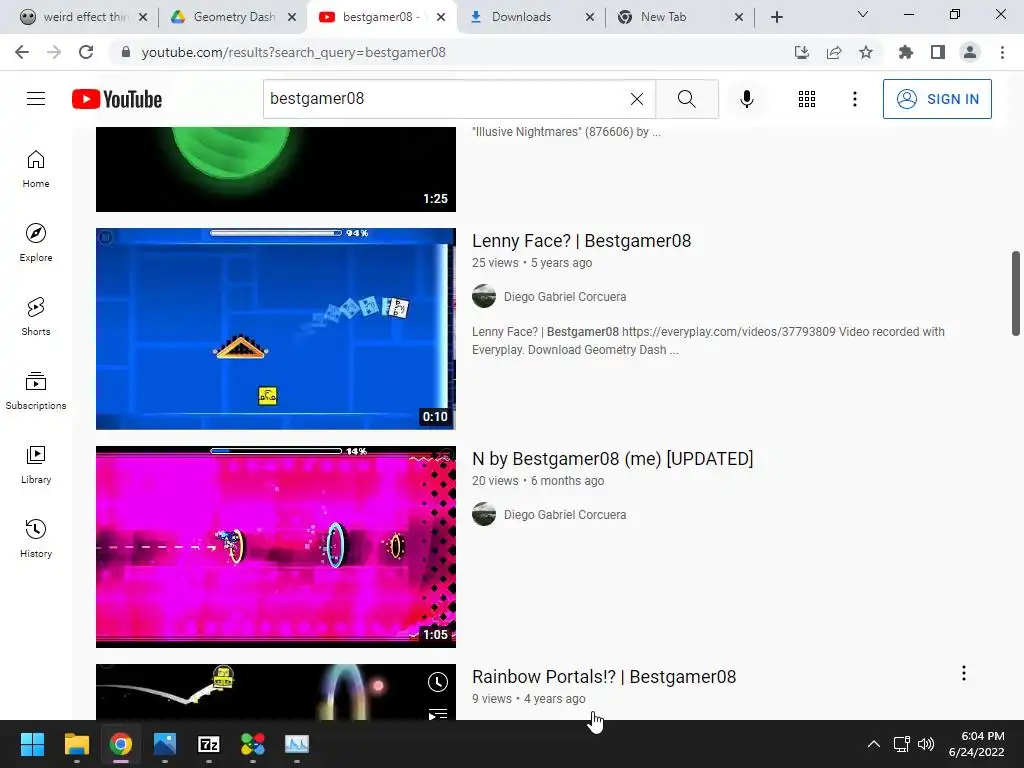Image resolution: width=1024 pixels, height=768 pixels.
Task: Open History in sidebar
Action: click(36, 538)
